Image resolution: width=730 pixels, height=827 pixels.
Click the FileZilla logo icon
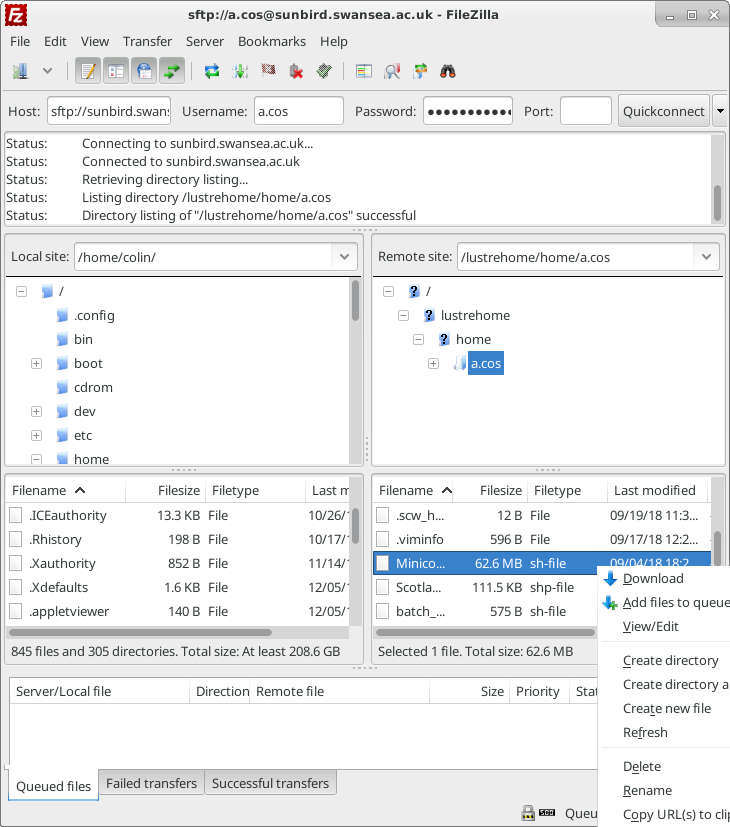coord(16,15)
